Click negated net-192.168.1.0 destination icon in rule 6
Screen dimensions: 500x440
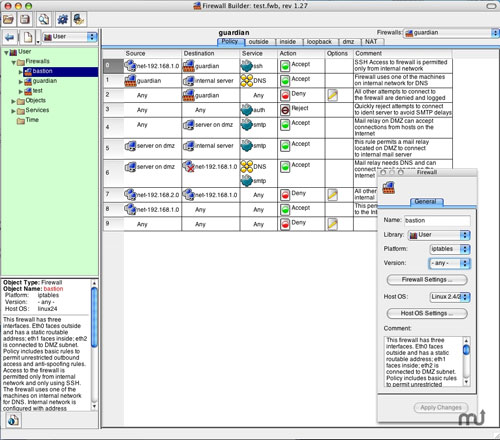[189, 166]
